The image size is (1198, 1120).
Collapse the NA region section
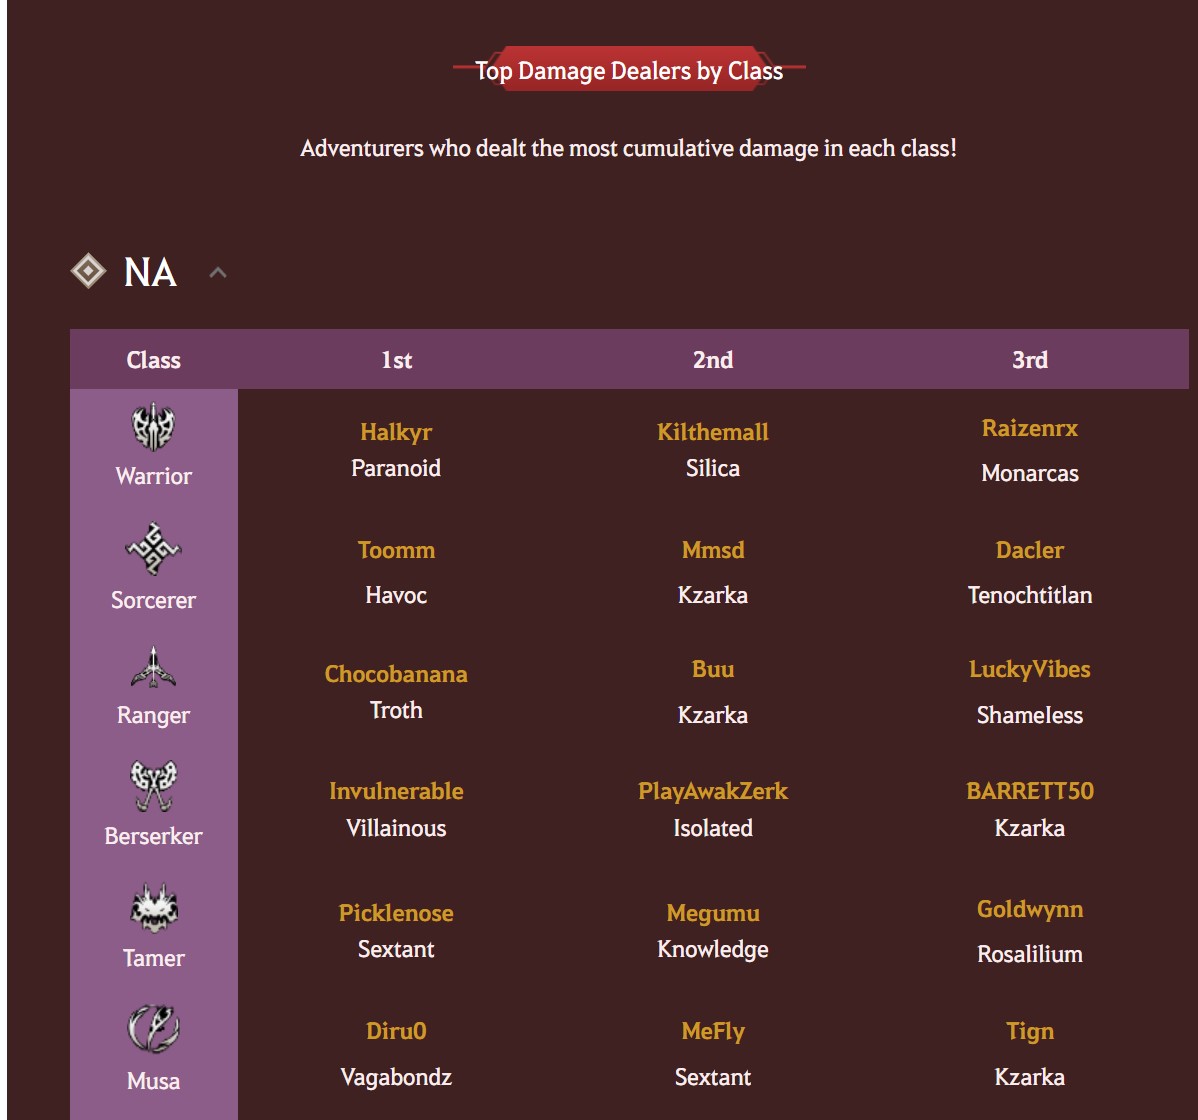(219, 272)
